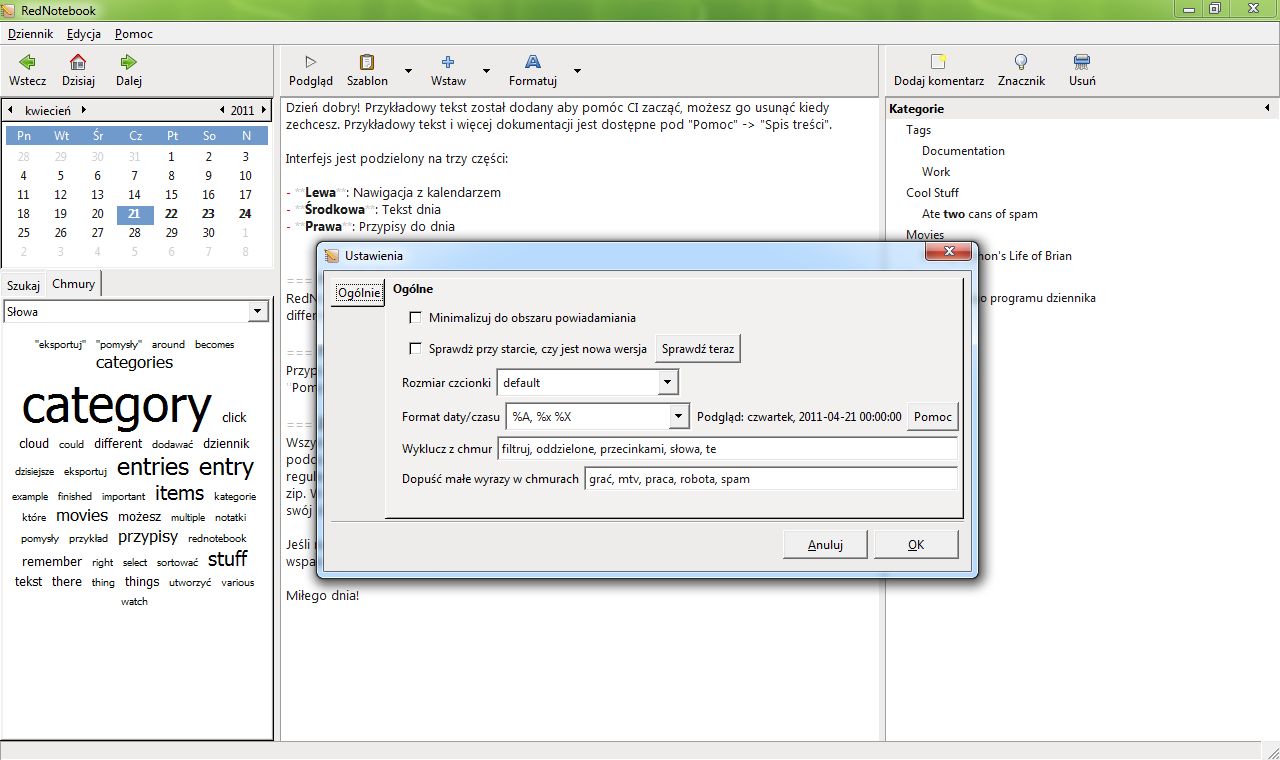Viewport: 1280px width, 760px height.
Task: Click the Znacznik tag icon
Action: [x=1021, y=62]
